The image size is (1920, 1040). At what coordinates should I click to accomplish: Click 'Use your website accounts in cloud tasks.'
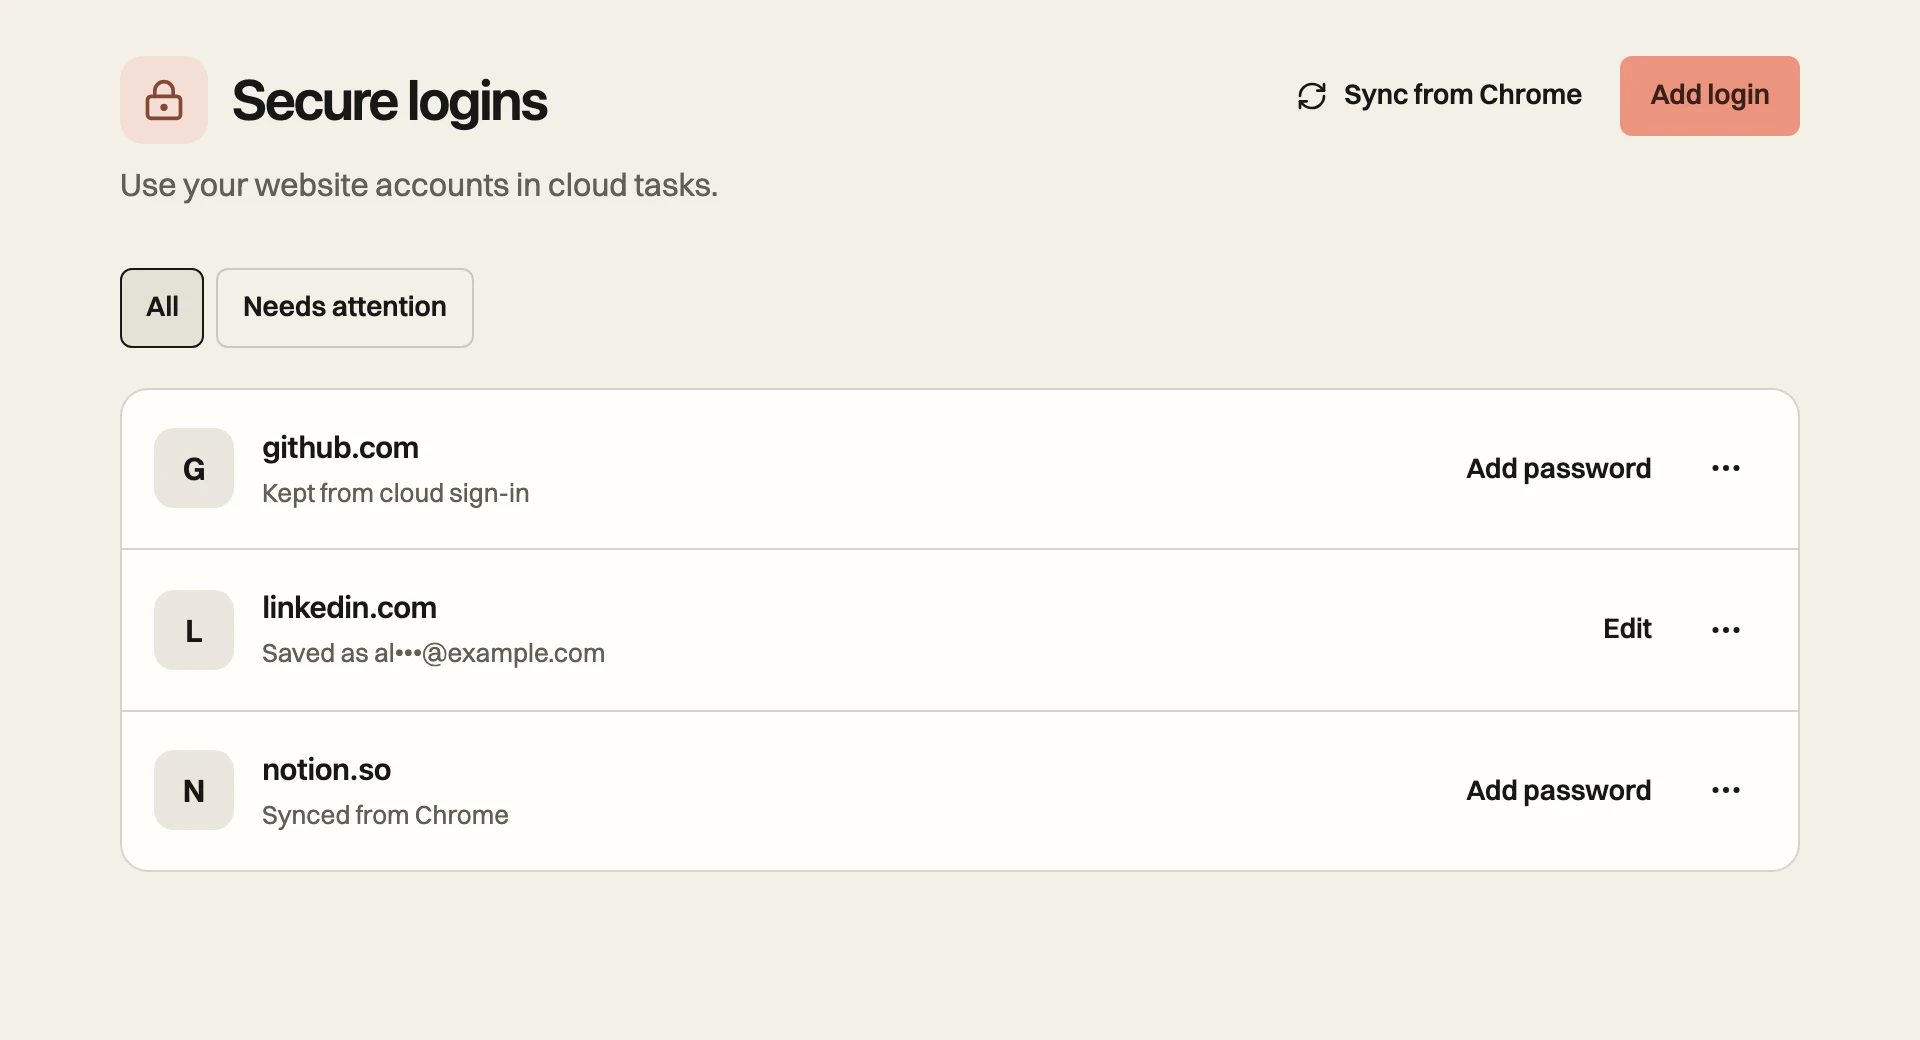click(419, 186)
